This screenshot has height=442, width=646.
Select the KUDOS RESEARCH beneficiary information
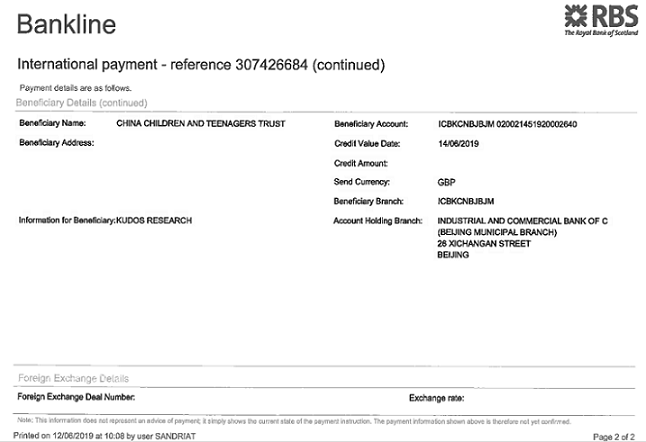[154, 220]
